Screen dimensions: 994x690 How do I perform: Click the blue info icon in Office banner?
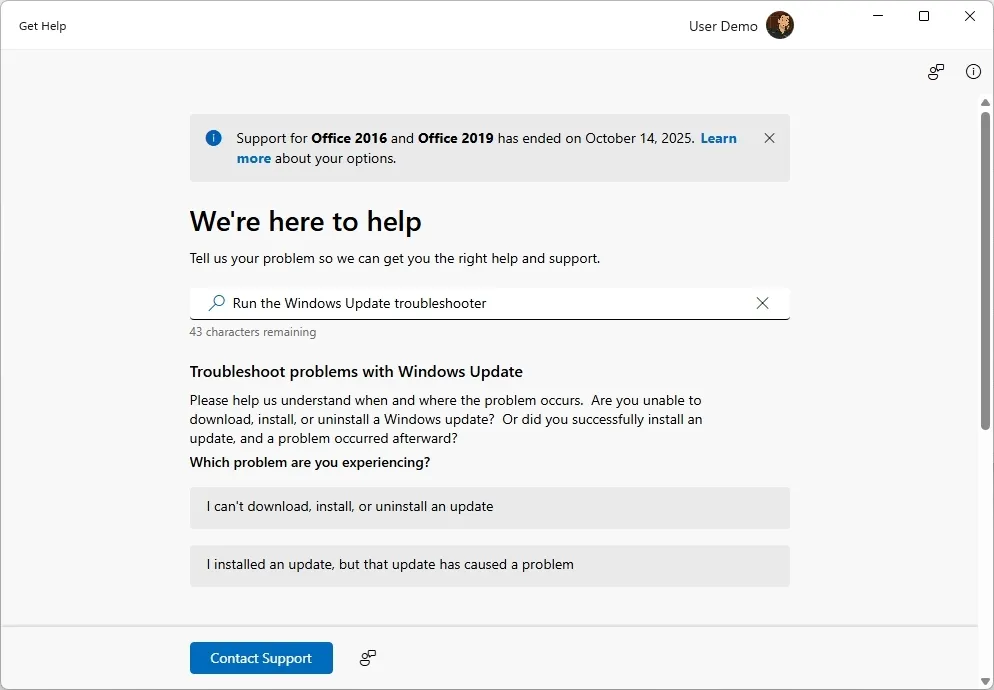click(212, 138)
